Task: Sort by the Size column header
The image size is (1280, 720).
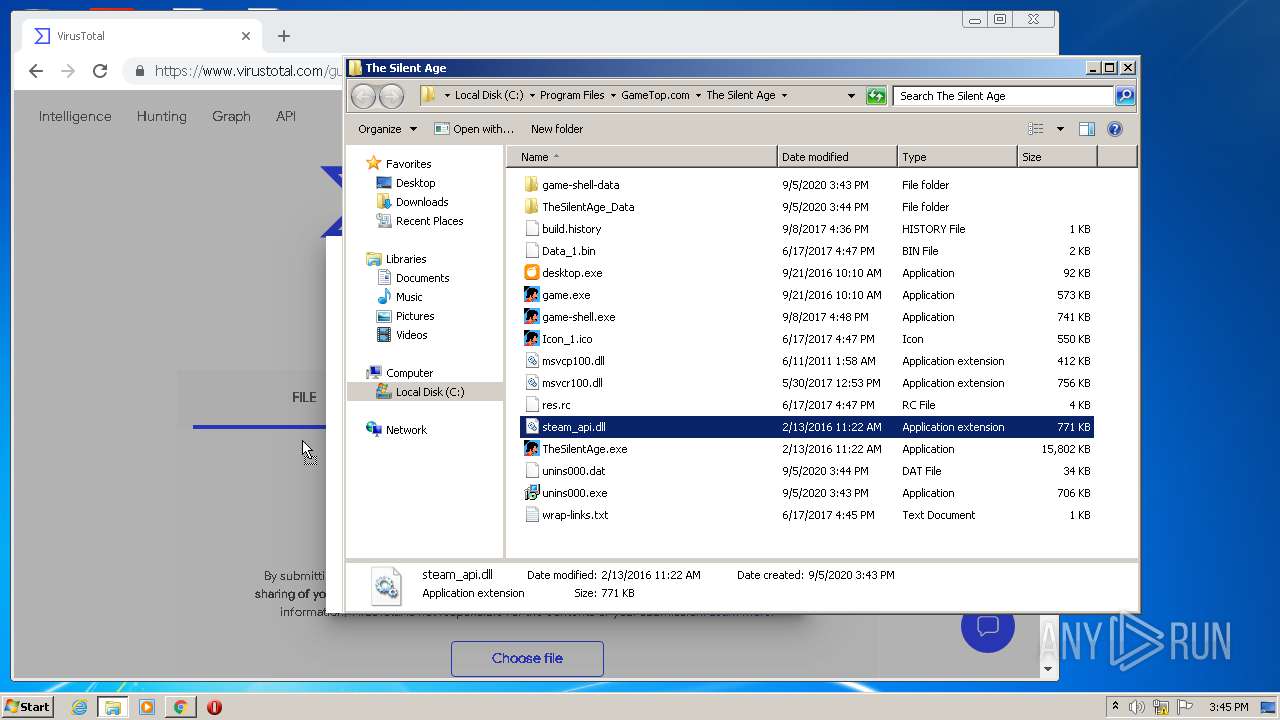Action: click(1057, 157)
